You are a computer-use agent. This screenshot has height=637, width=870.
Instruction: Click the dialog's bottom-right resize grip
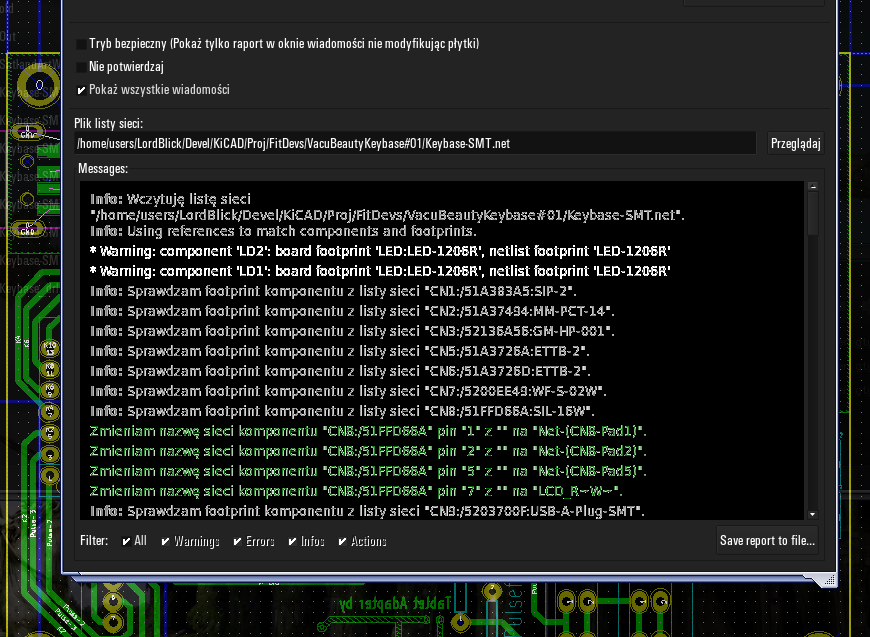827,579
